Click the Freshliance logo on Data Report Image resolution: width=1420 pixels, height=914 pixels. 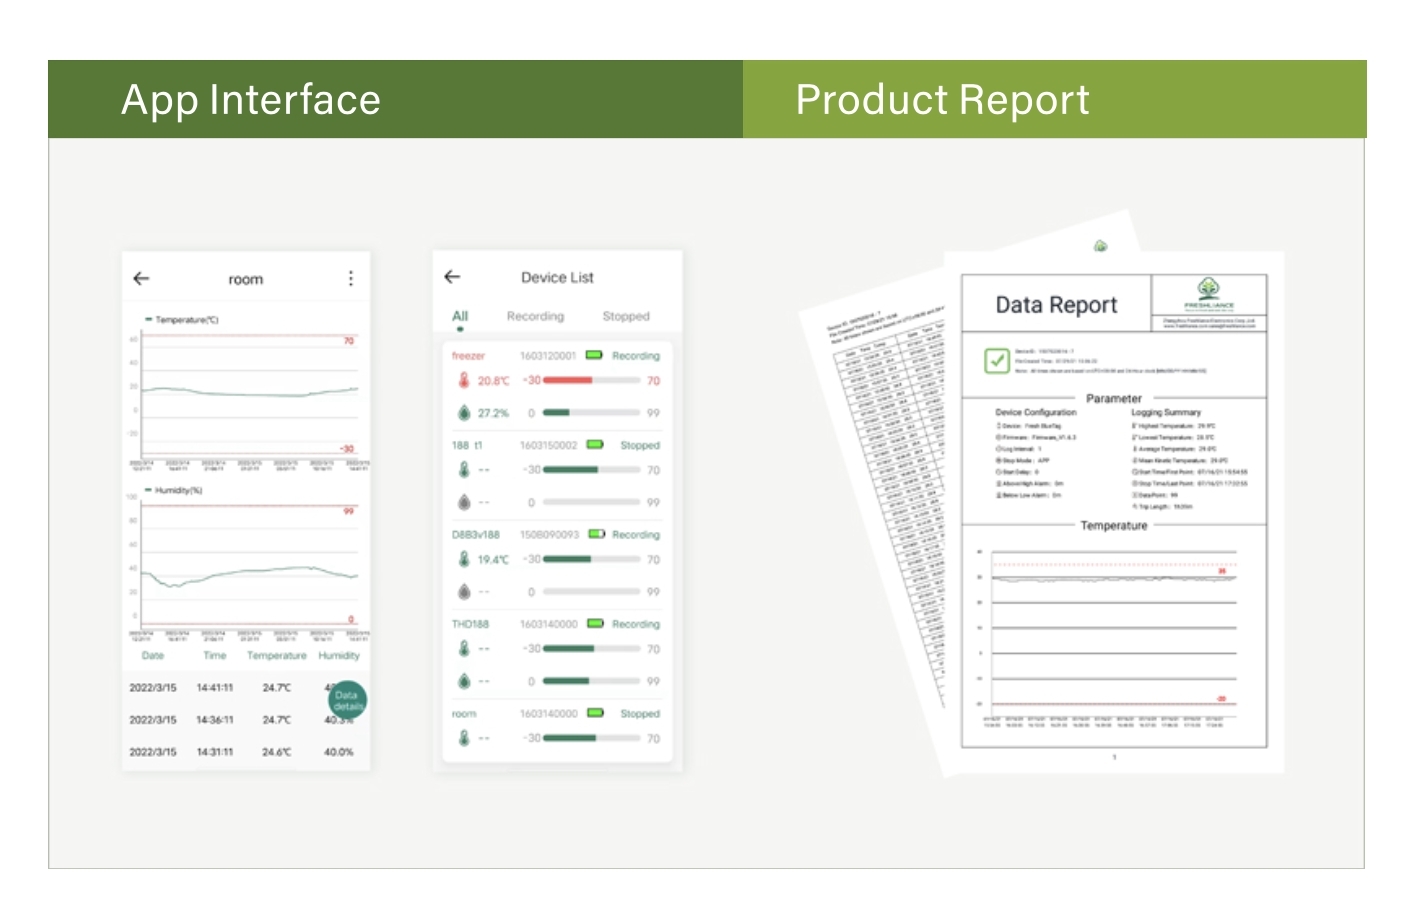[x=1209, y=290]
